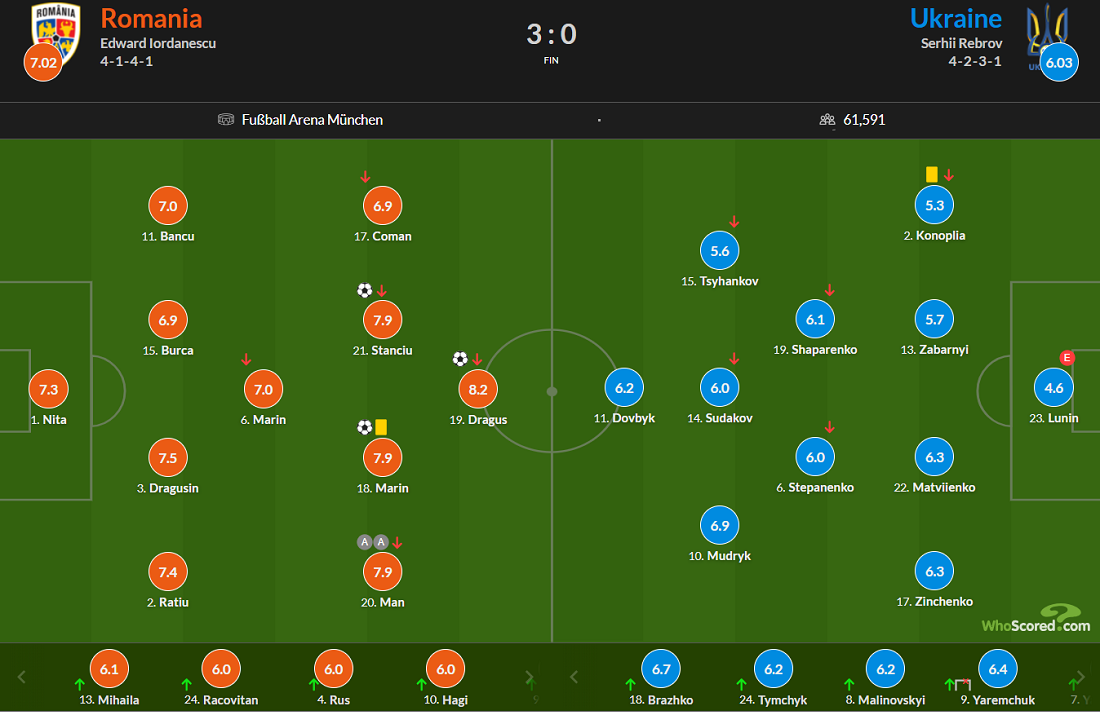The image size is (1100, 715).
Task: Click the yellow card above 18. Marin
Action: click(381, 427)
